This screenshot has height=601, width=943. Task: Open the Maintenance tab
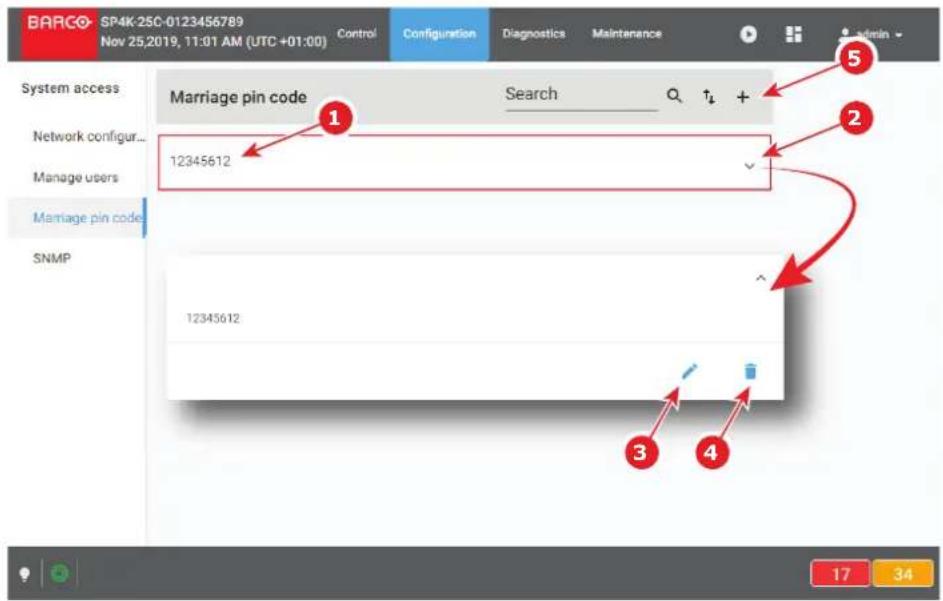(x=626, y=34)
